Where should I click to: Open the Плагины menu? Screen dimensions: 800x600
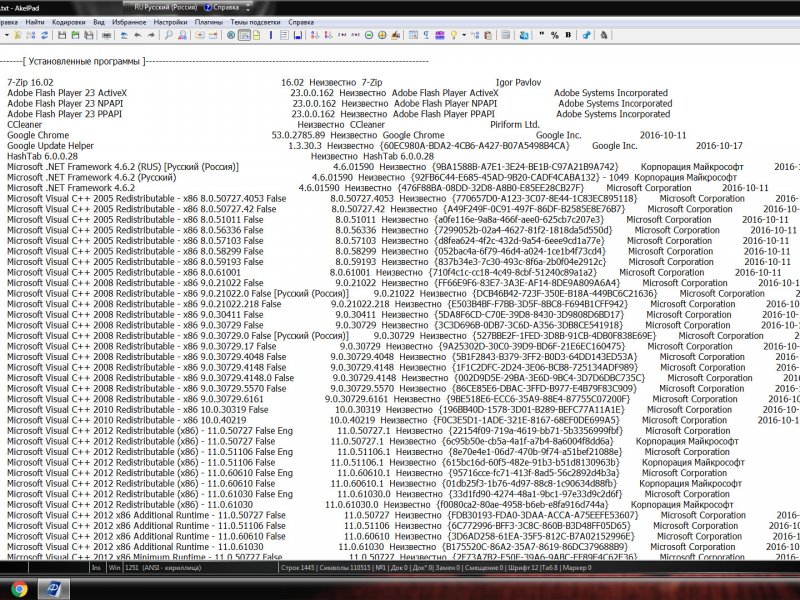click(209, 22)
